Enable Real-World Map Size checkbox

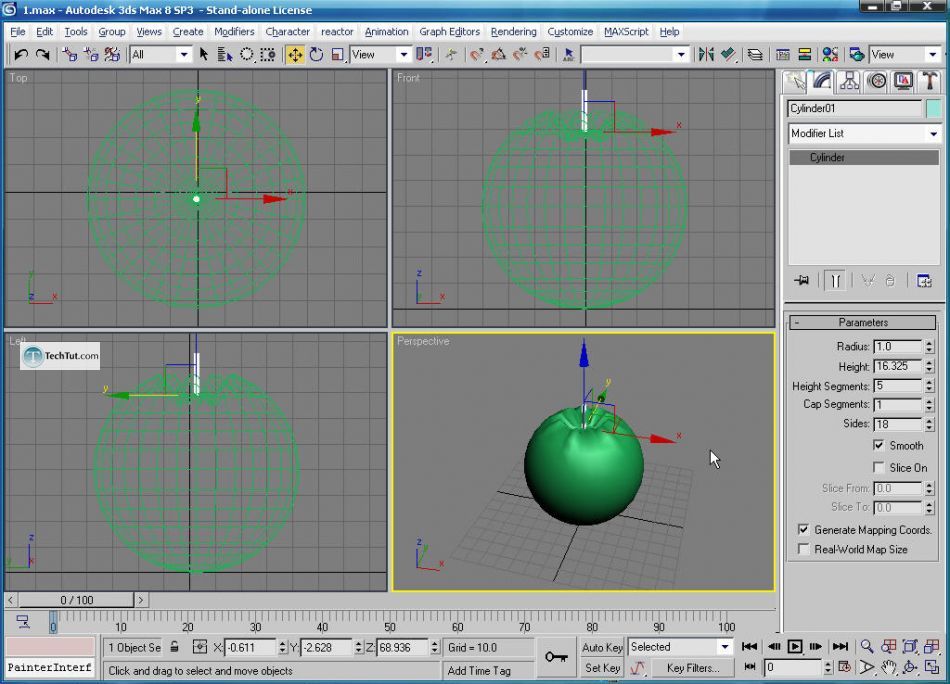pyautogui.click(x=803, y=549)
